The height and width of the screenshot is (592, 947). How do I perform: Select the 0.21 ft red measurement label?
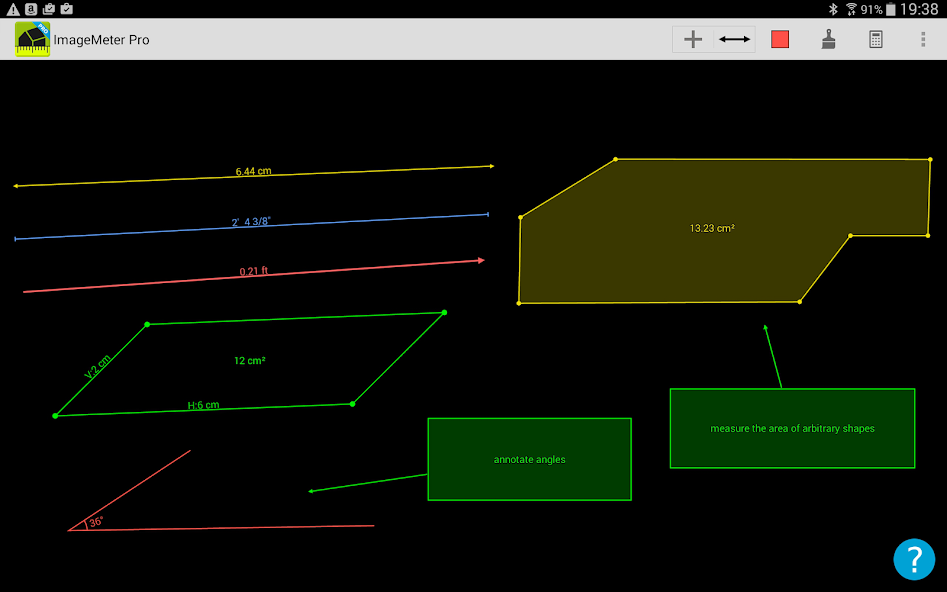tap(254, 271)
